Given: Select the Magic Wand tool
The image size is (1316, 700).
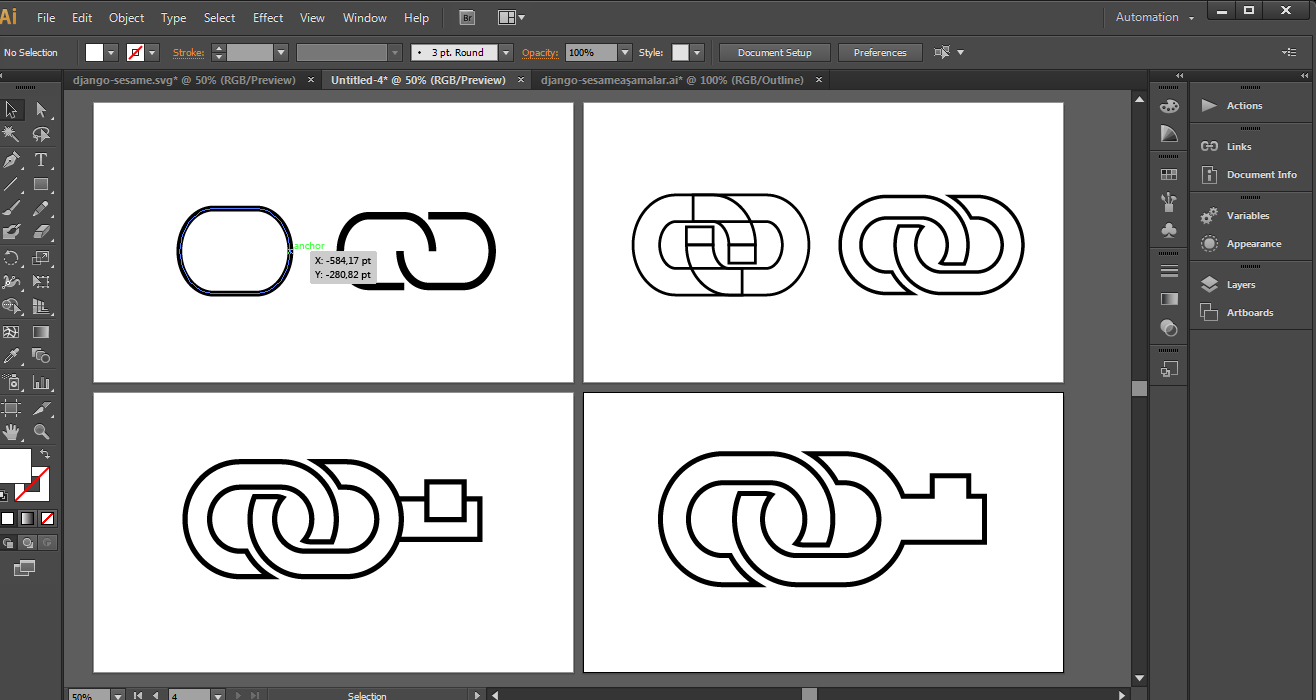Looking at the screenshot, I should tap(12, 134).
